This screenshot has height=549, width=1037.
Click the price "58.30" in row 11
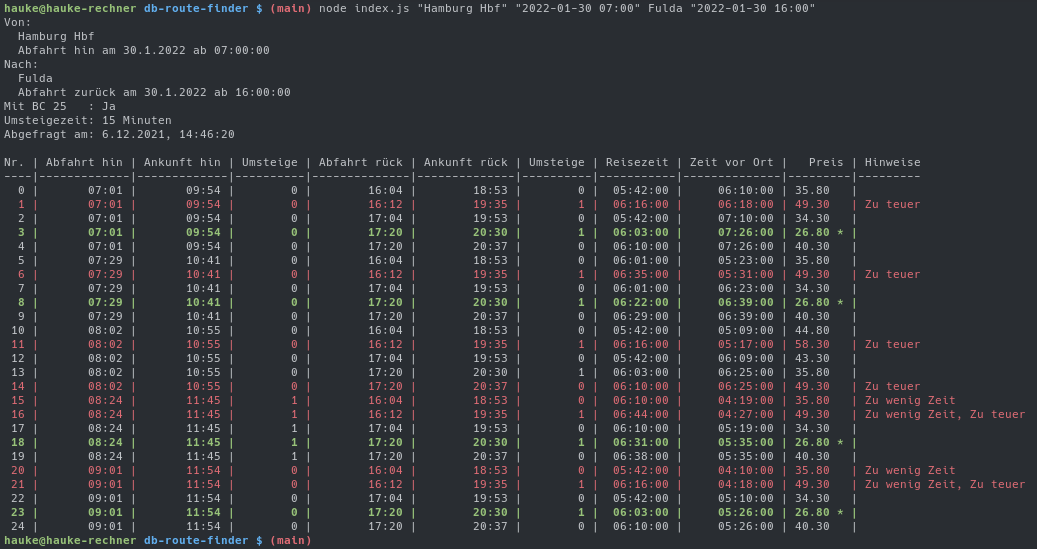point(812,345)
